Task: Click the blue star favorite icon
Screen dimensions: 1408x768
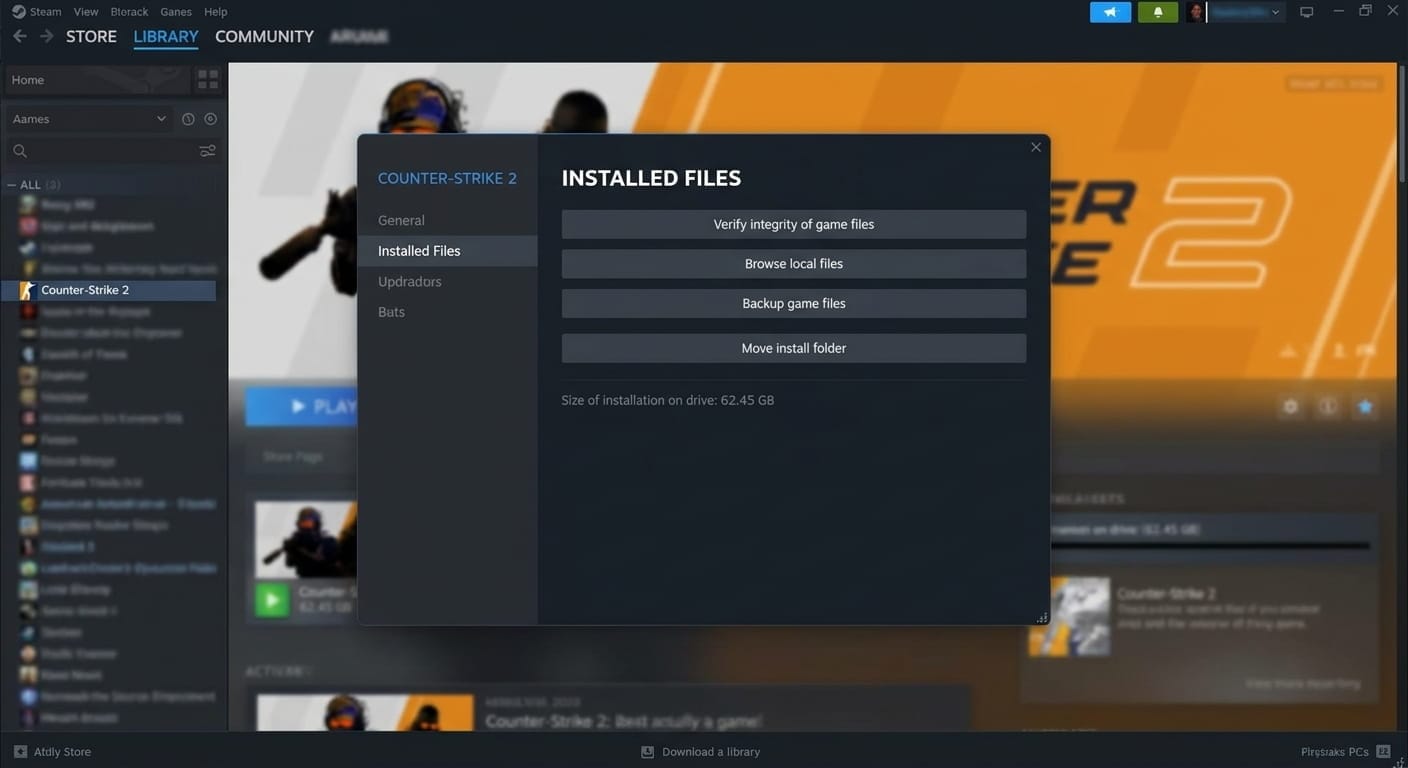Action: click(1365, 407)
